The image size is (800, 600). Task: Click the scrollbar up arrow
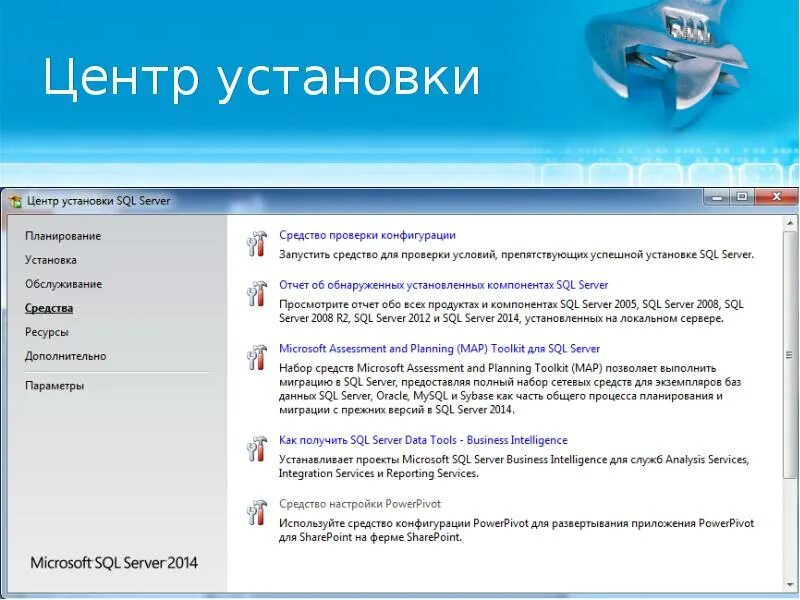point(790,223)
